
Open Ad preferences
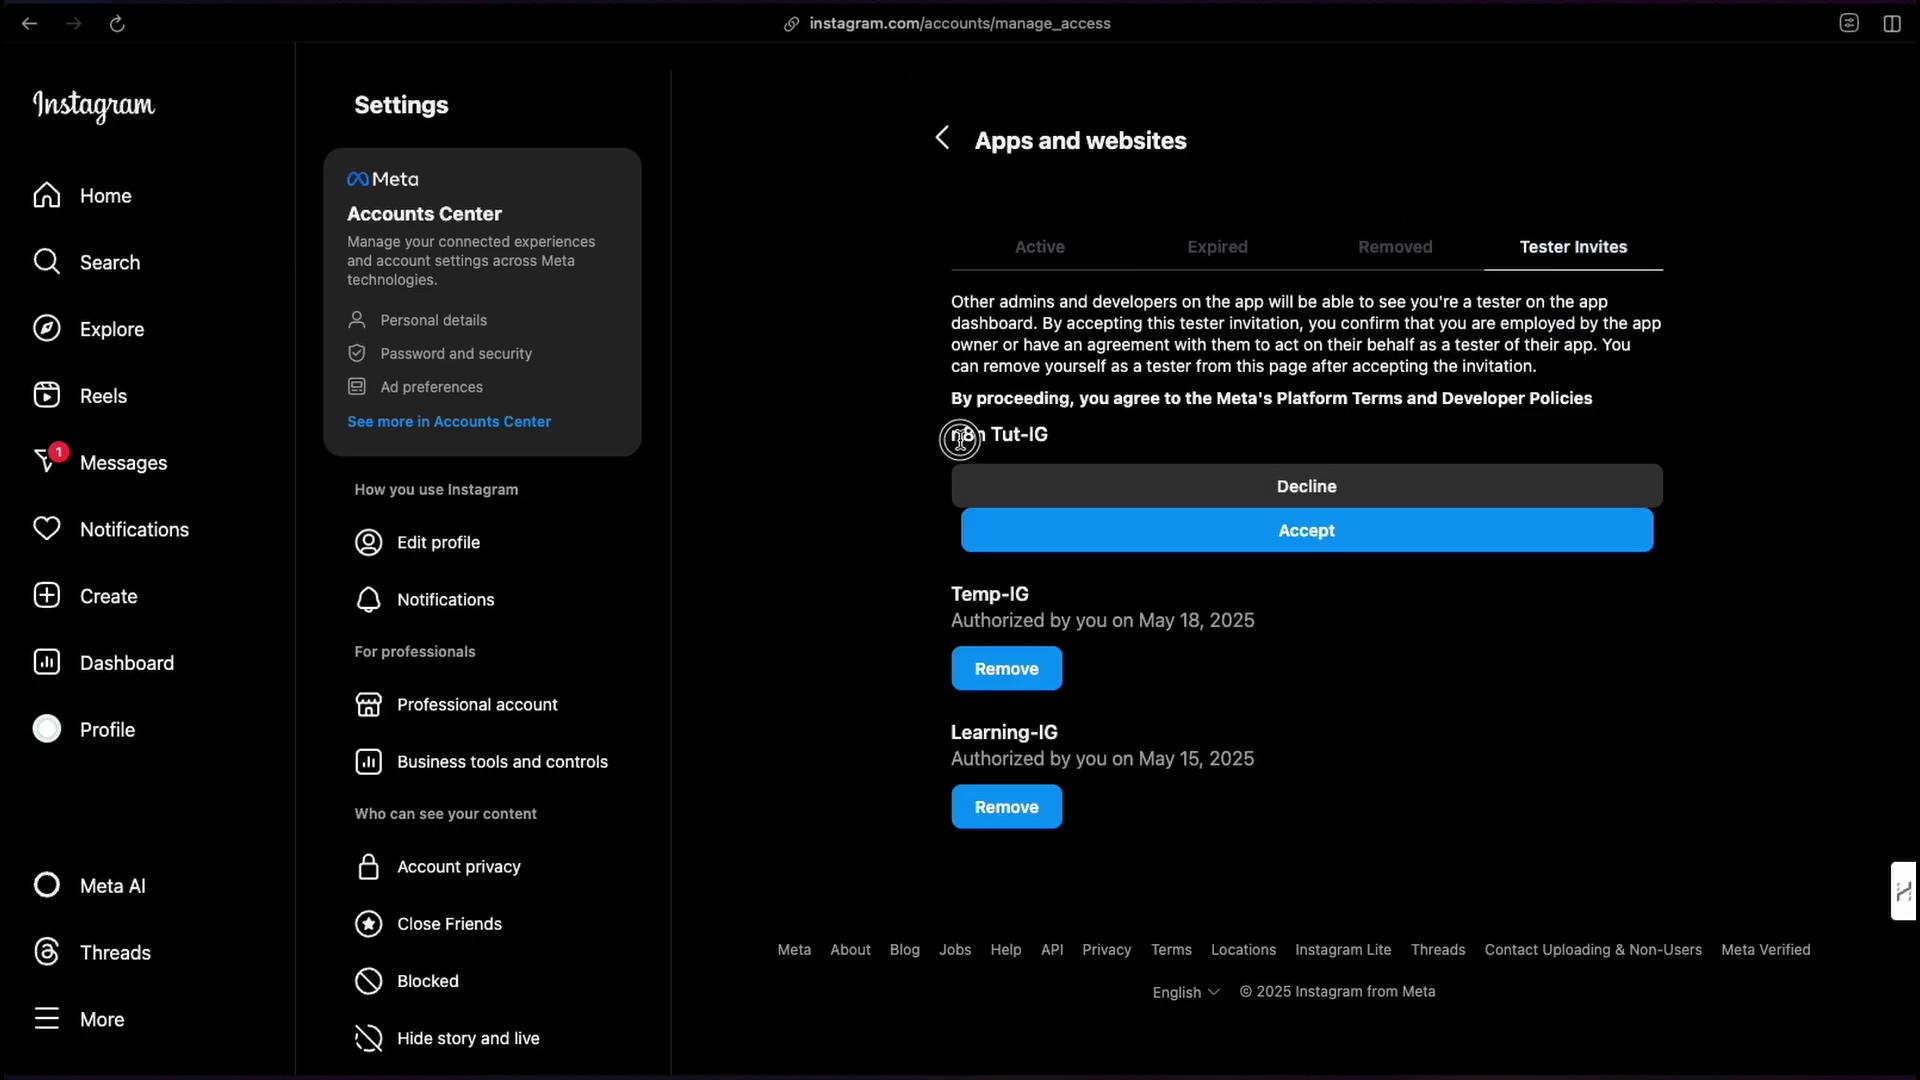tap(431, 387)
